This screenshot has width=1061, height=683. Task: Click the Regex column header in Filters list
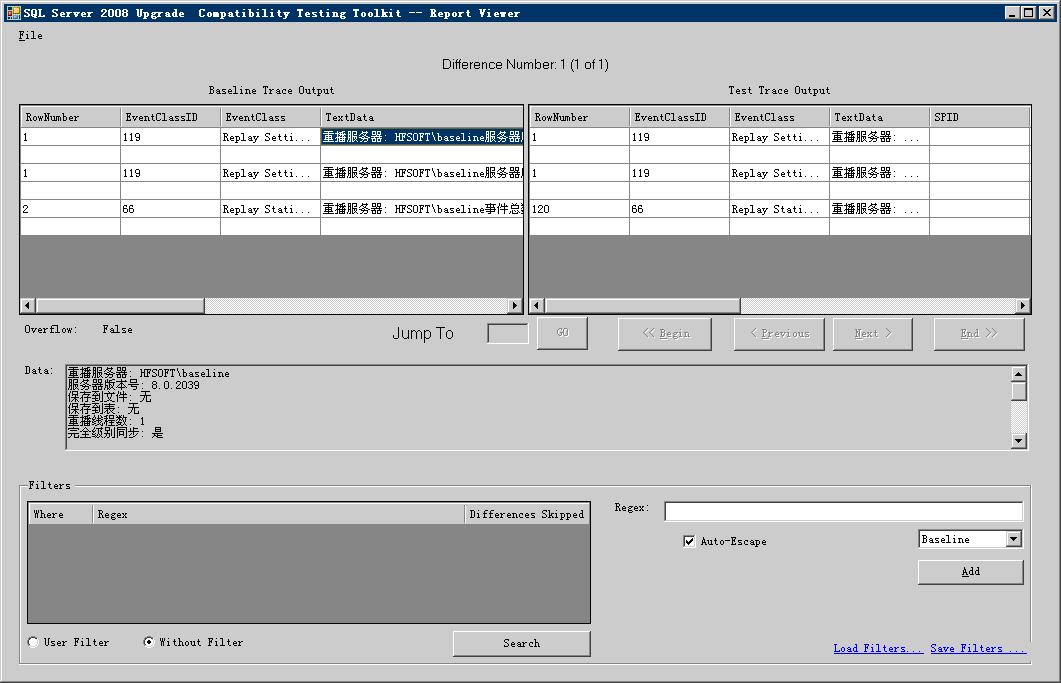coord(278,514)
